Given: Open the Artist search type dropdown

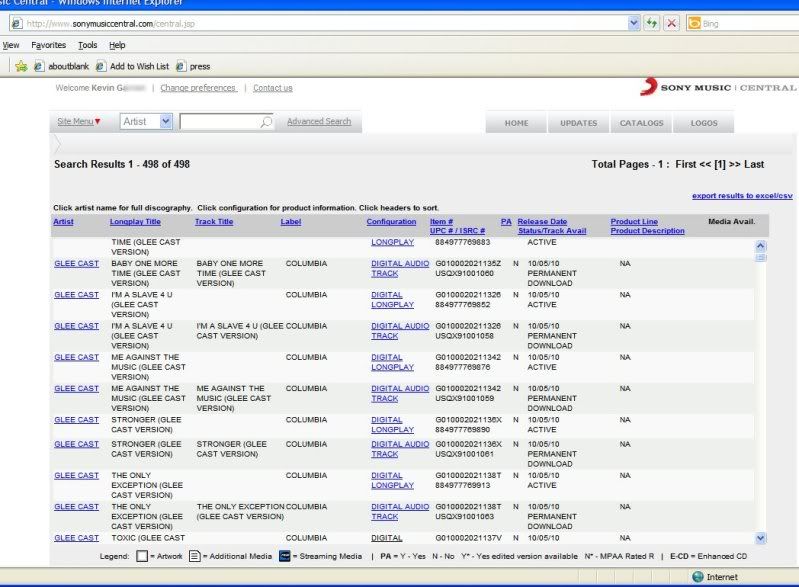Looking at the screenshot, I should pyautogui.click(x=146, y=121).
